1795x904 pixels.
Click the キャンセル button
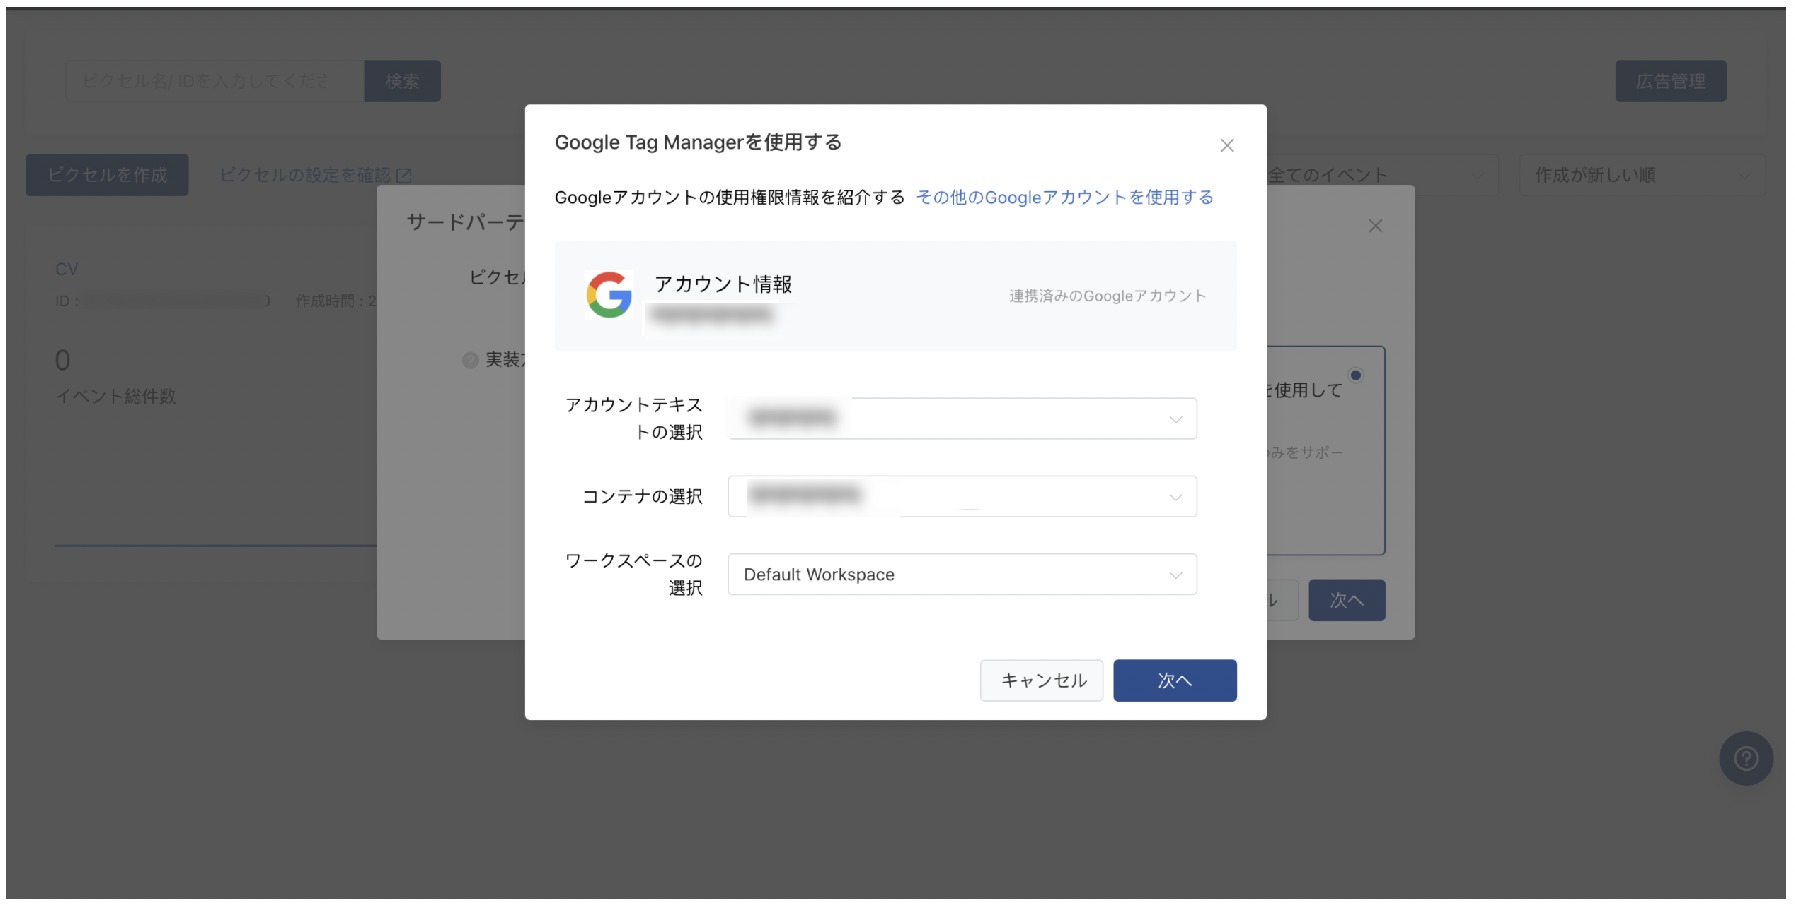(1041, 680)
